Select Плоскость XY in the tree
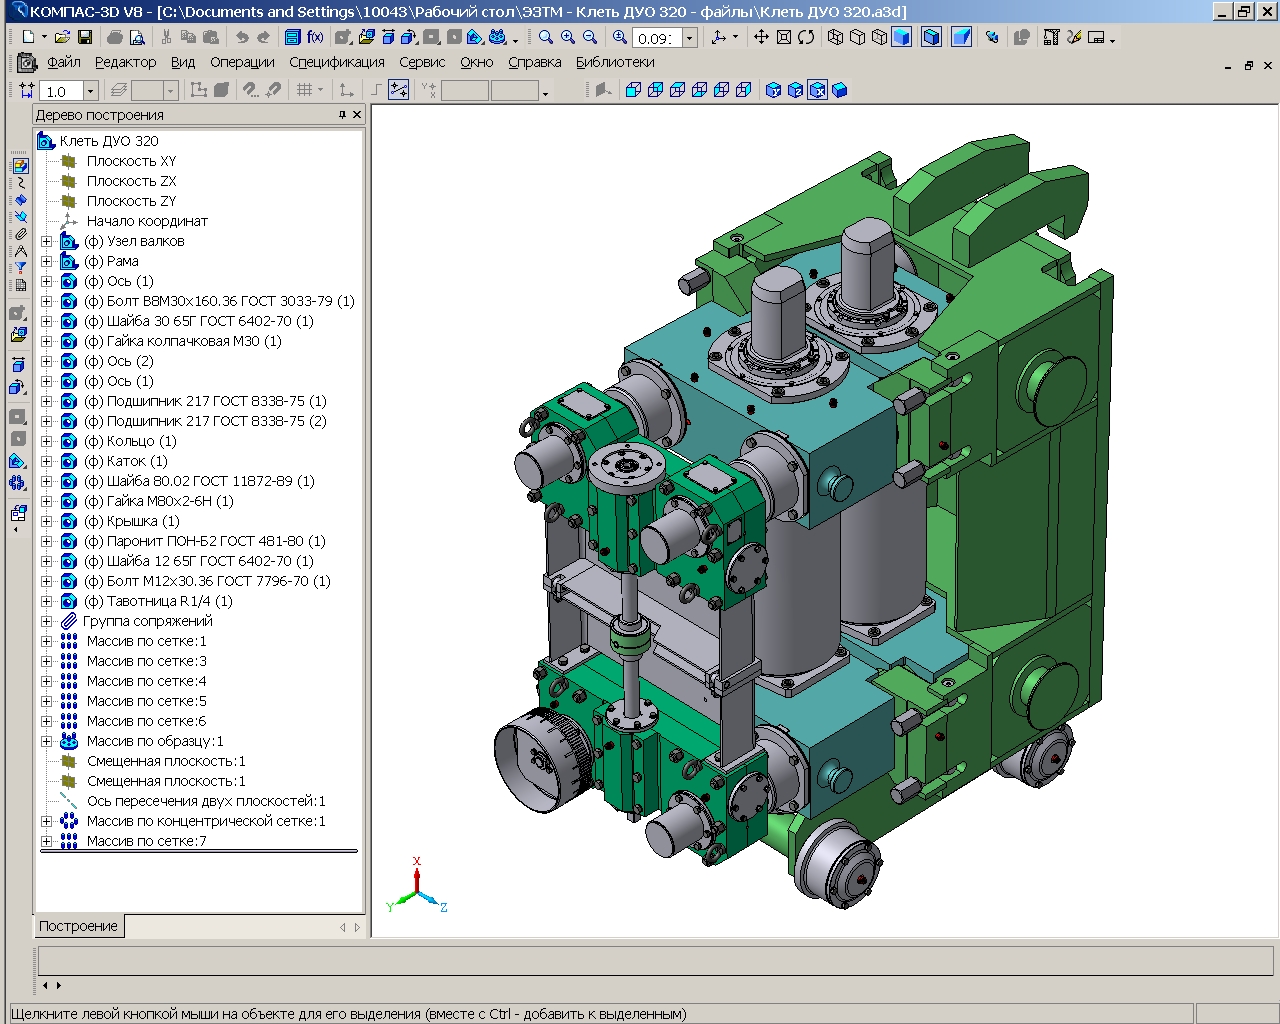Viewport: 1280px width, 1024px height. (131, 161)
